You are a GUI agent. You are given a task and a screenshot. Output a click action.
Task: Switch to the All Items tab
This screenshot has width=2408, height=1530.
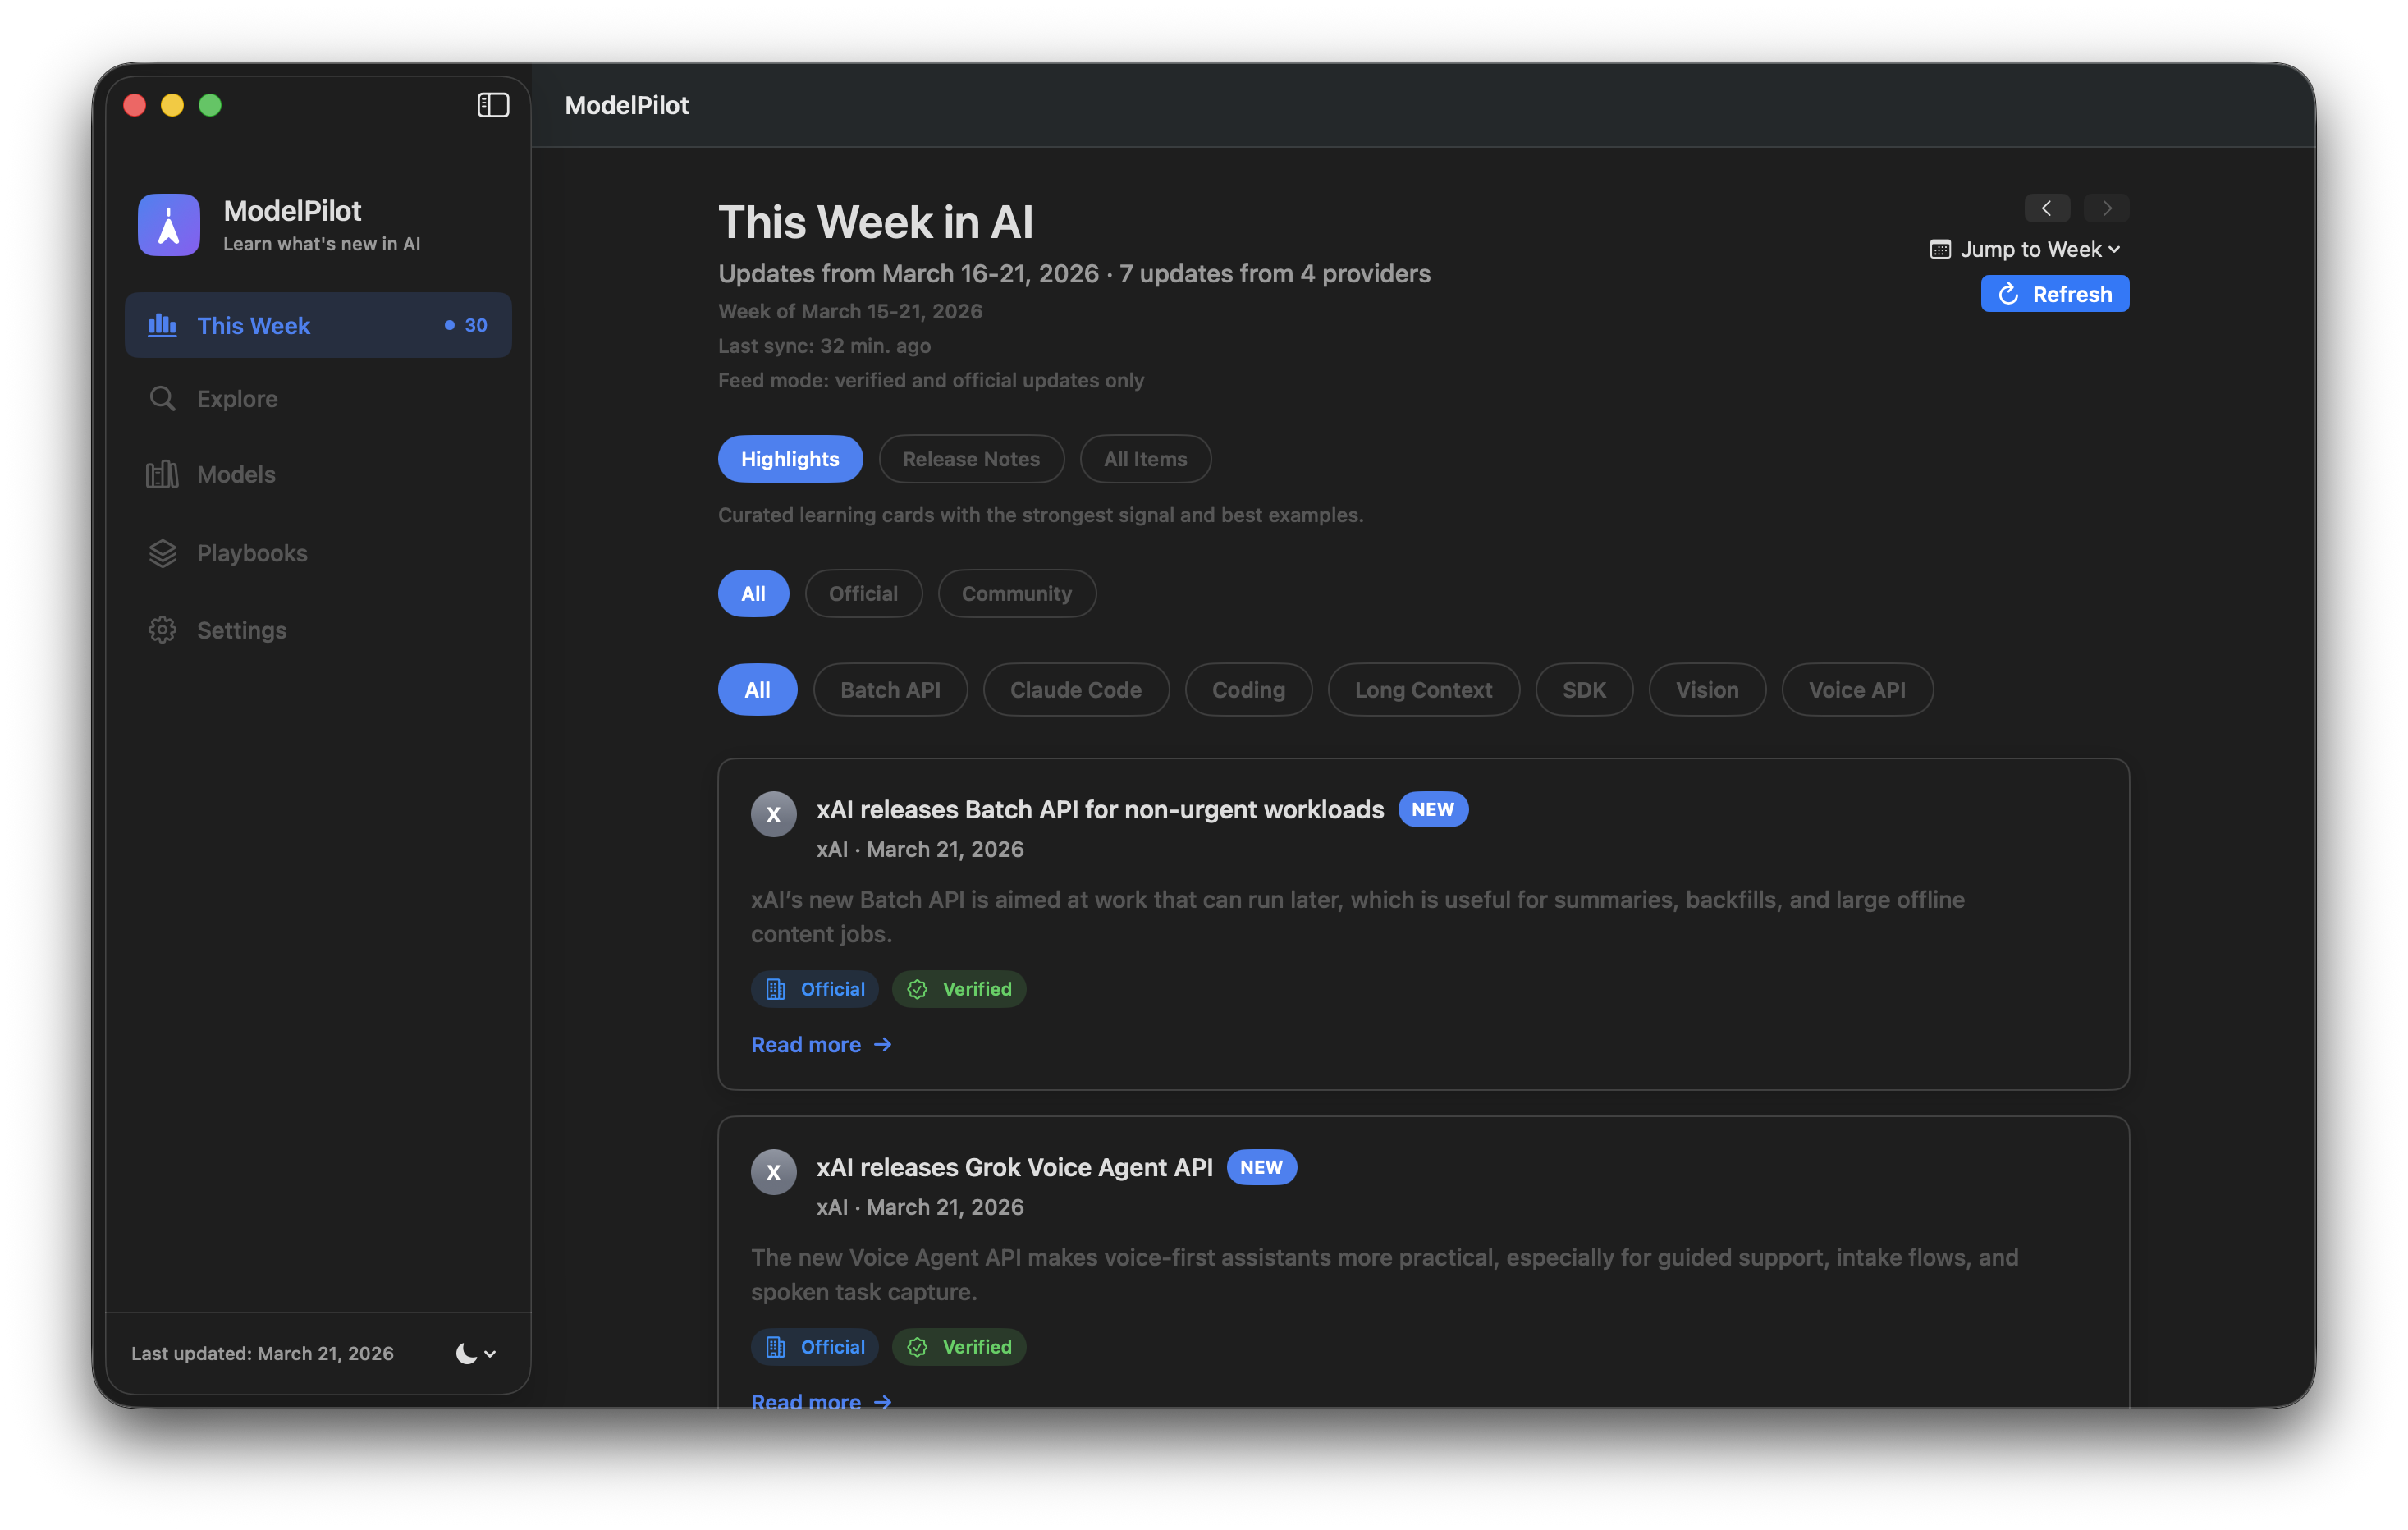click(x=1144, y=459)
